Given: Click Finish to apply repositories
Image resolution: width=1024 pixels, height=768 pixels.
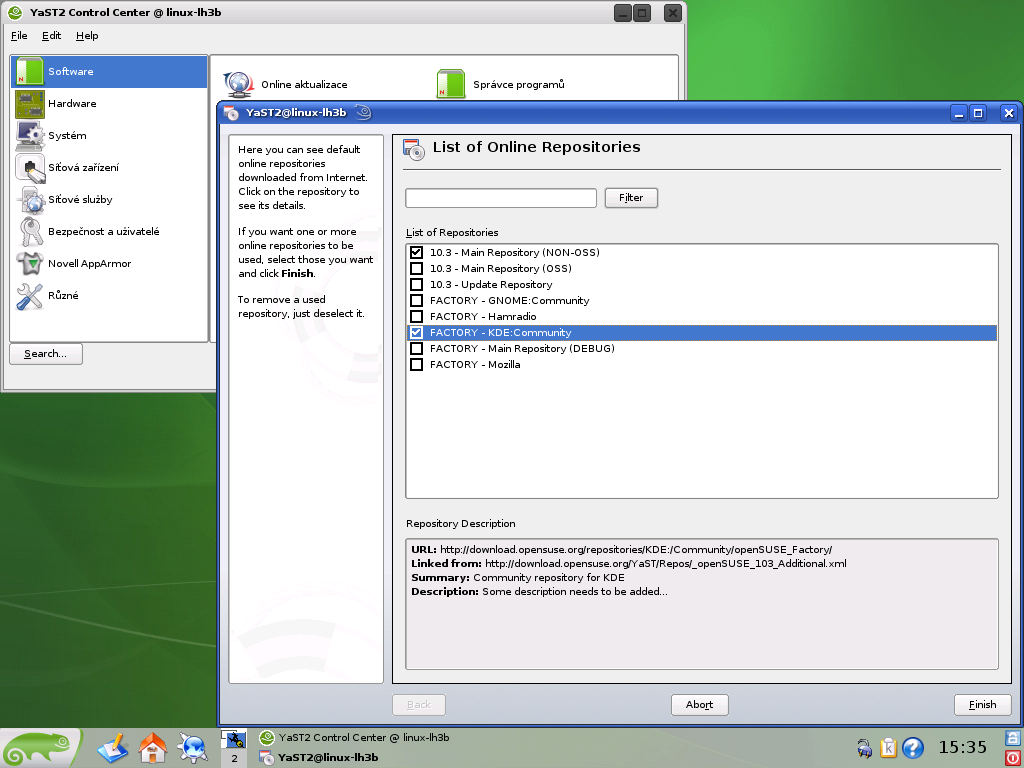Looking at the screenshot, I should pyautogui.click(x=982, y=705).
